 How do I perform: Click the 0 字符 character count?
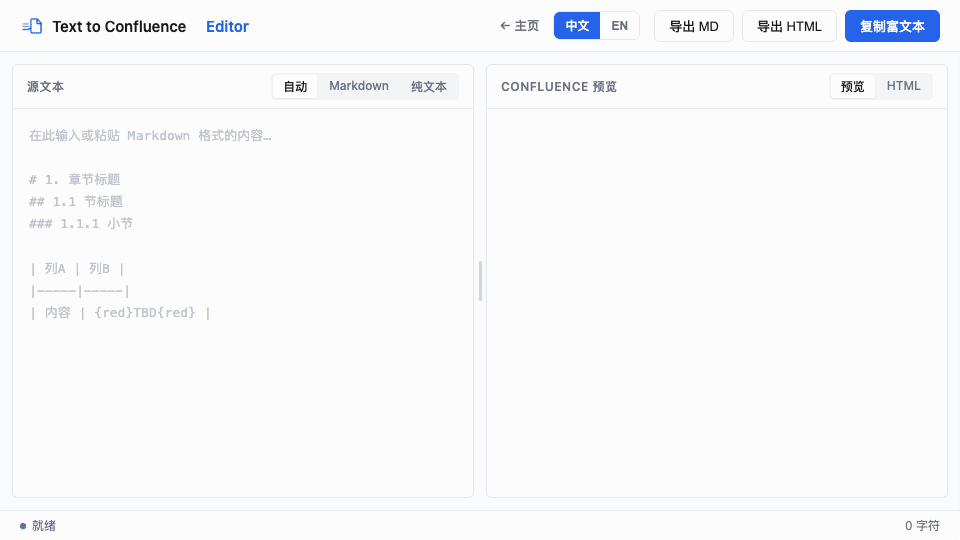[x=922, y=525]
